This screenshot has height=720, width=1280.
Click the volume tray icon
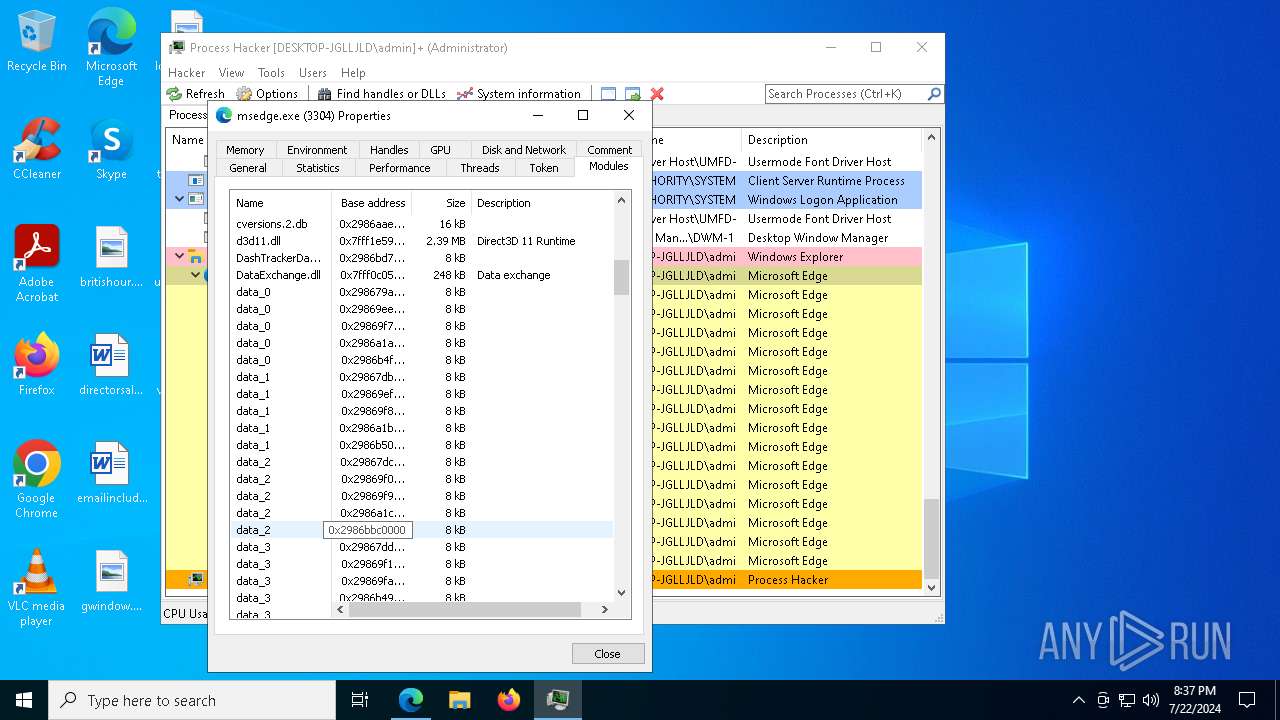(x=1151, y=700)
